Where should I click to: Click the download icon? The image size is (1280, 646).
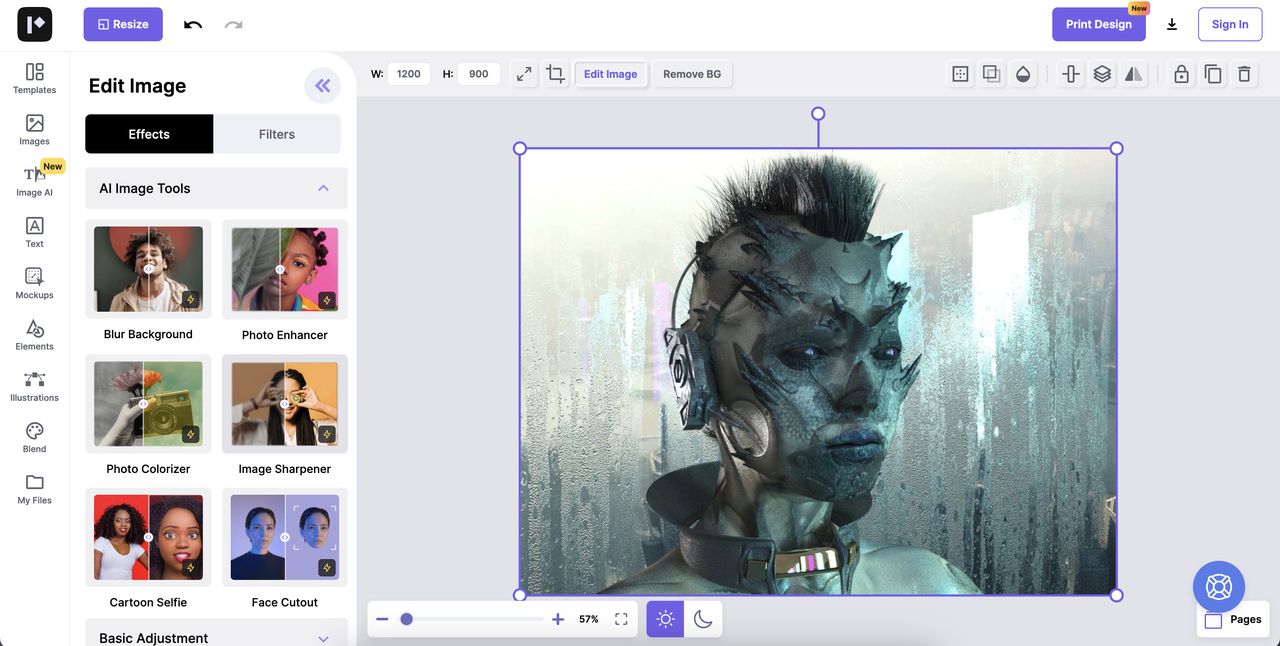click(1172, 24)
